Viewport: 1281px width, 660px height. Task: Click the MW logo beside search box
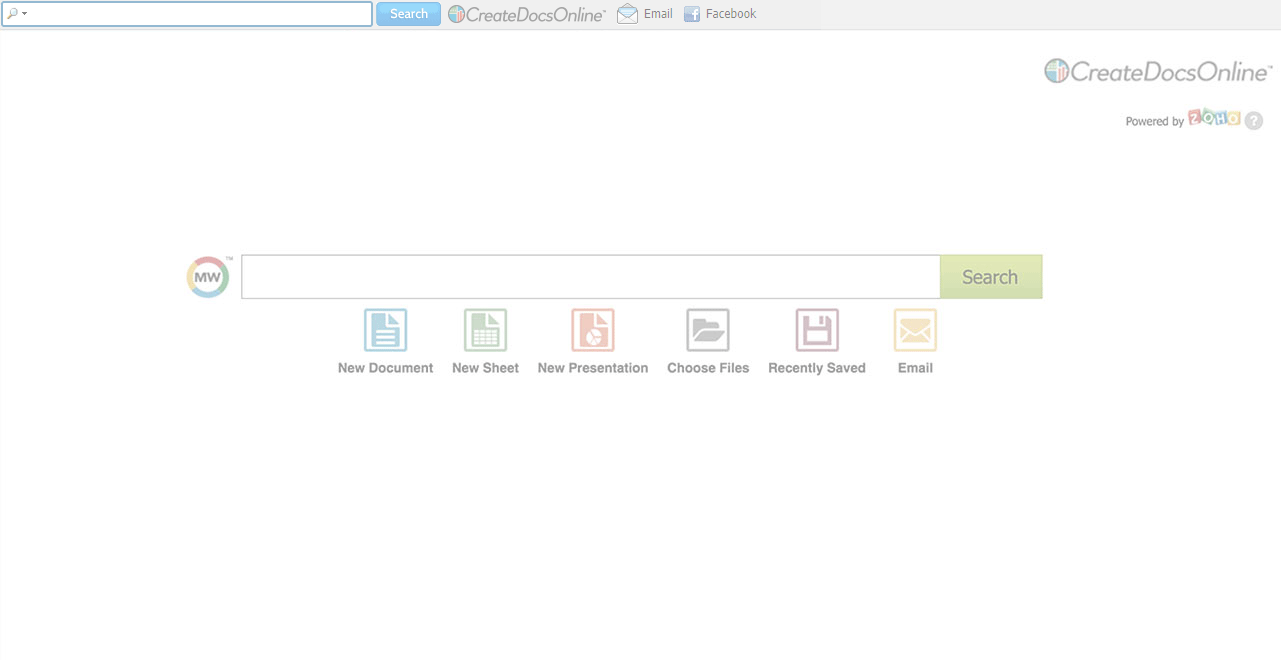[208, 277]
